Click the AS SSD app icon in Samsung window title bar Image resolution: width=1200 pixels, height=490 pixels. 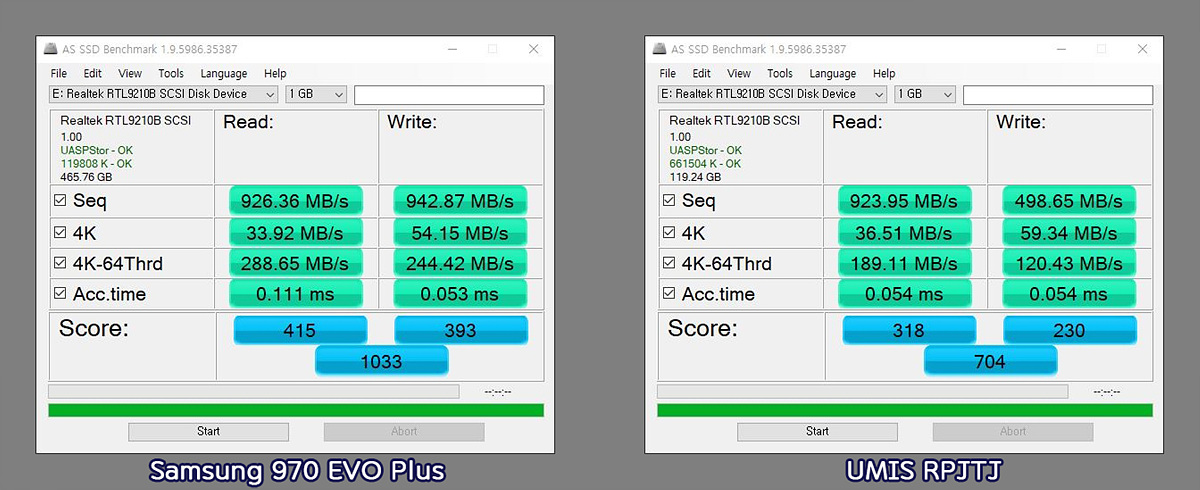[x=50, y=49]
